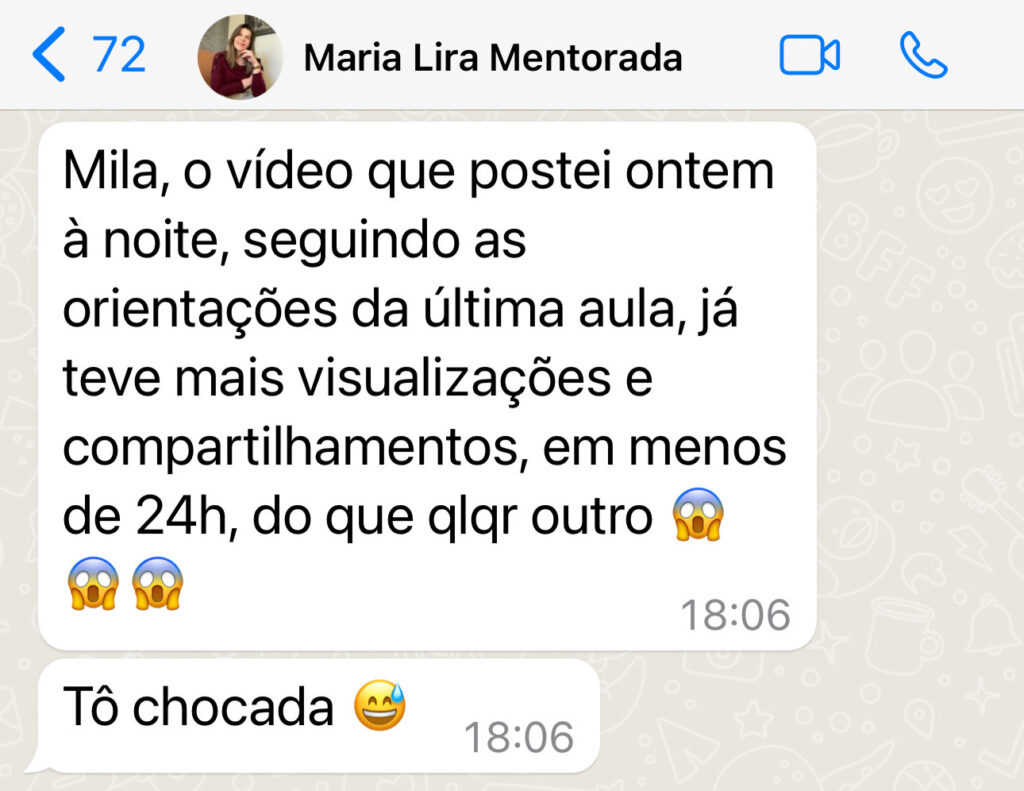Tap second scream emoji on last line
This screenshot has height=791, width=1024.
157,583
